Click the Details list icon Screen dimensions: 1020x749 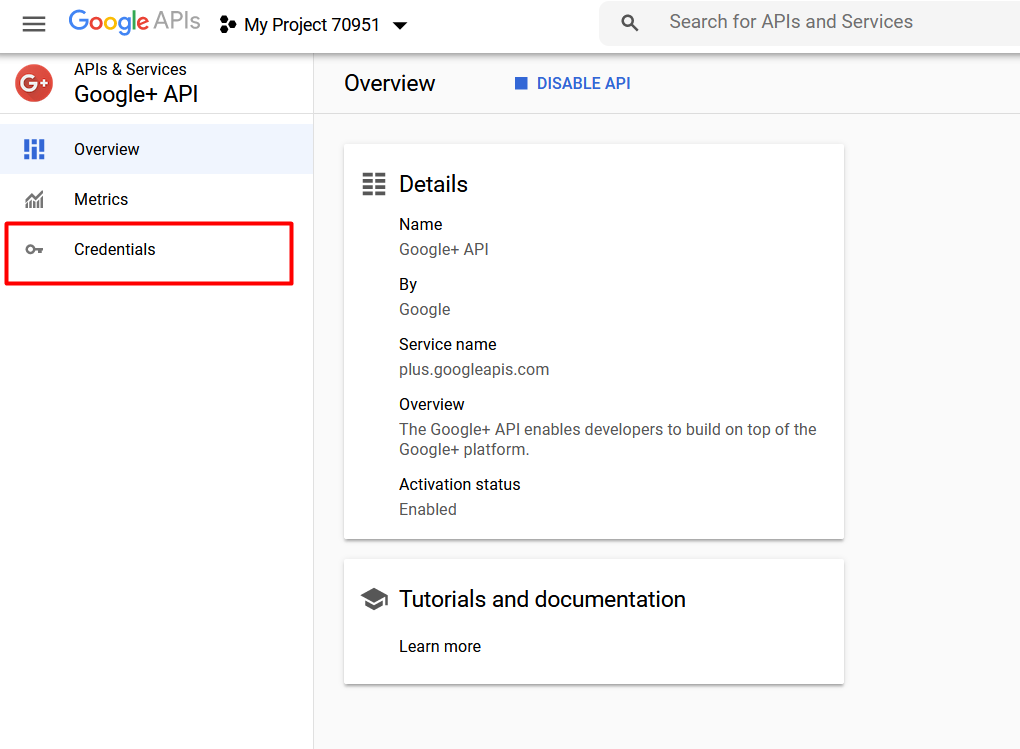(x=374, y=184)
